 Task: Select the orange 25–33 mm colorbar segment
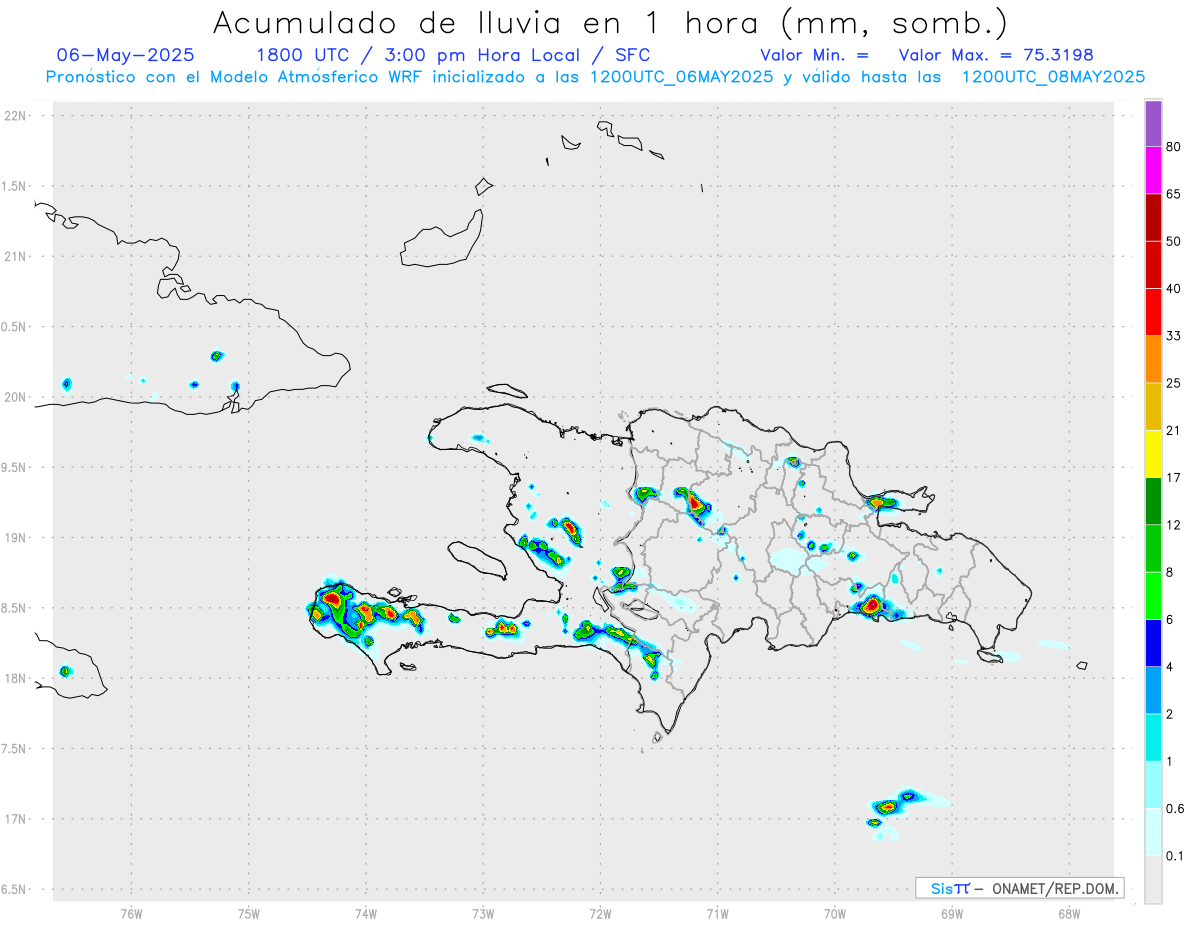coord(1153,359)
